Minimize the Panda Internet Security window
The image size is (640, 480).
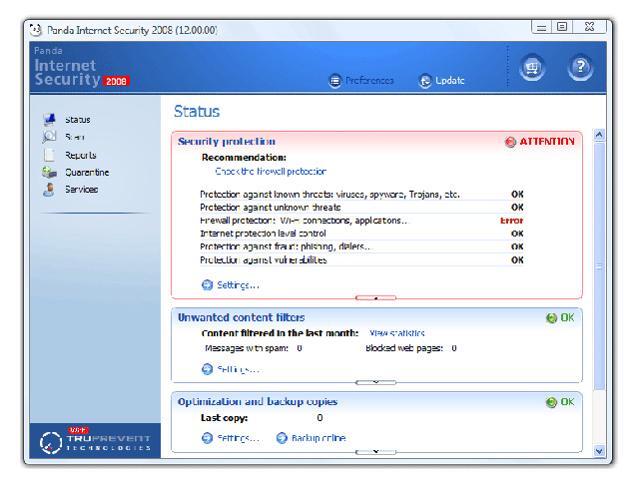[542, 27]
